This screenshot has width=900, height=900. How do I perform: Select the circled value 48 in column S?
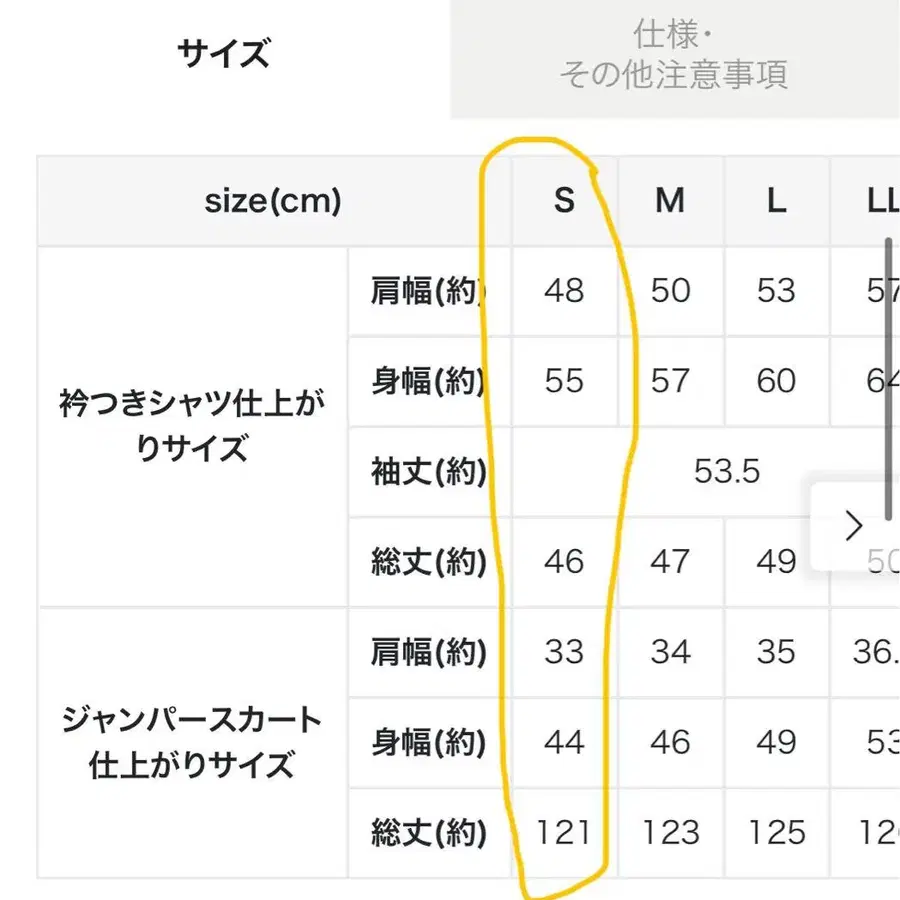tap(564, 291)
